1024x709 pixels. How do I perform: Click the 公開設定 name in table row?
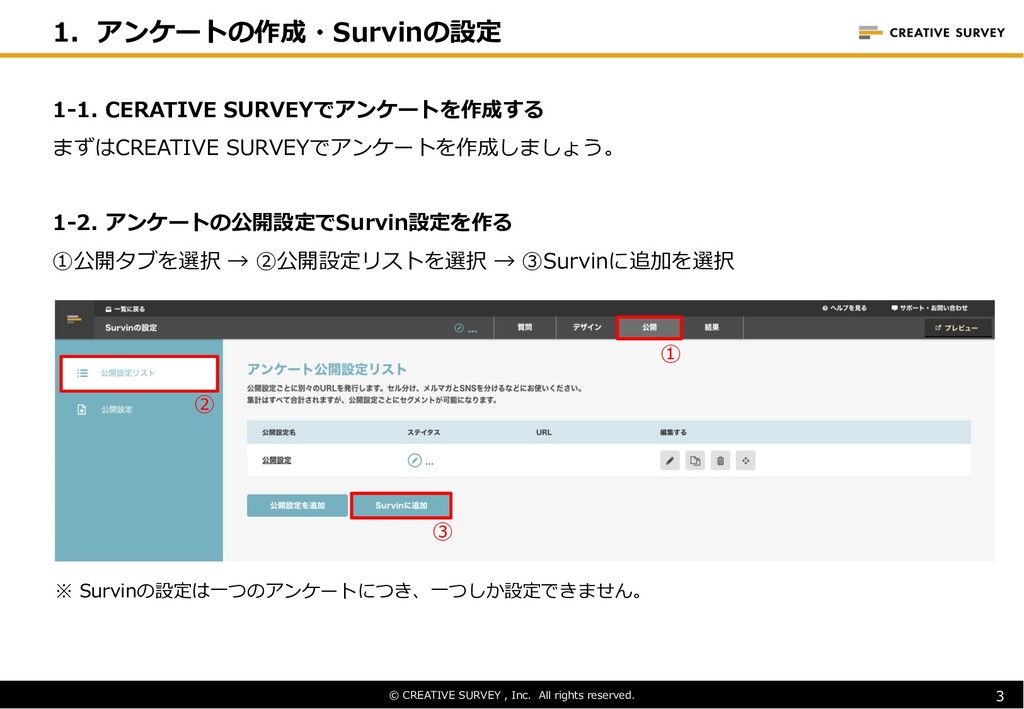pos(277,461)
